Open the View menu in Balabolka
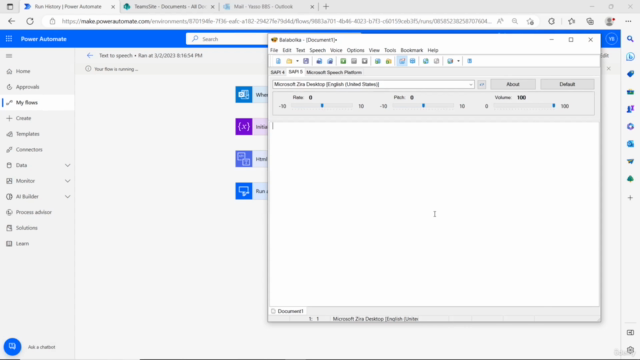Viewport: 640px width, 360px height. click(374, 50)
